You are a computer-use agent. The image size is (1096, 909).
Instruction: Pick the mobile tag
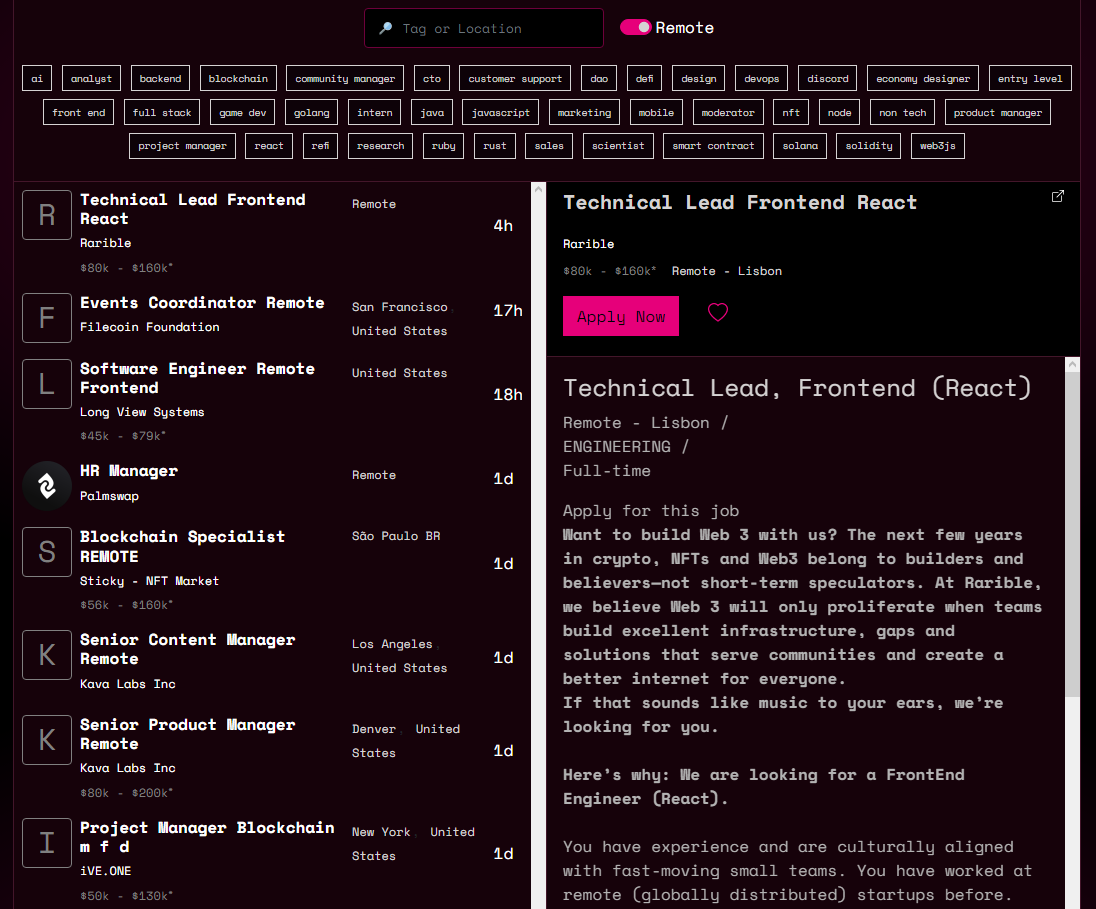[656, 112]
